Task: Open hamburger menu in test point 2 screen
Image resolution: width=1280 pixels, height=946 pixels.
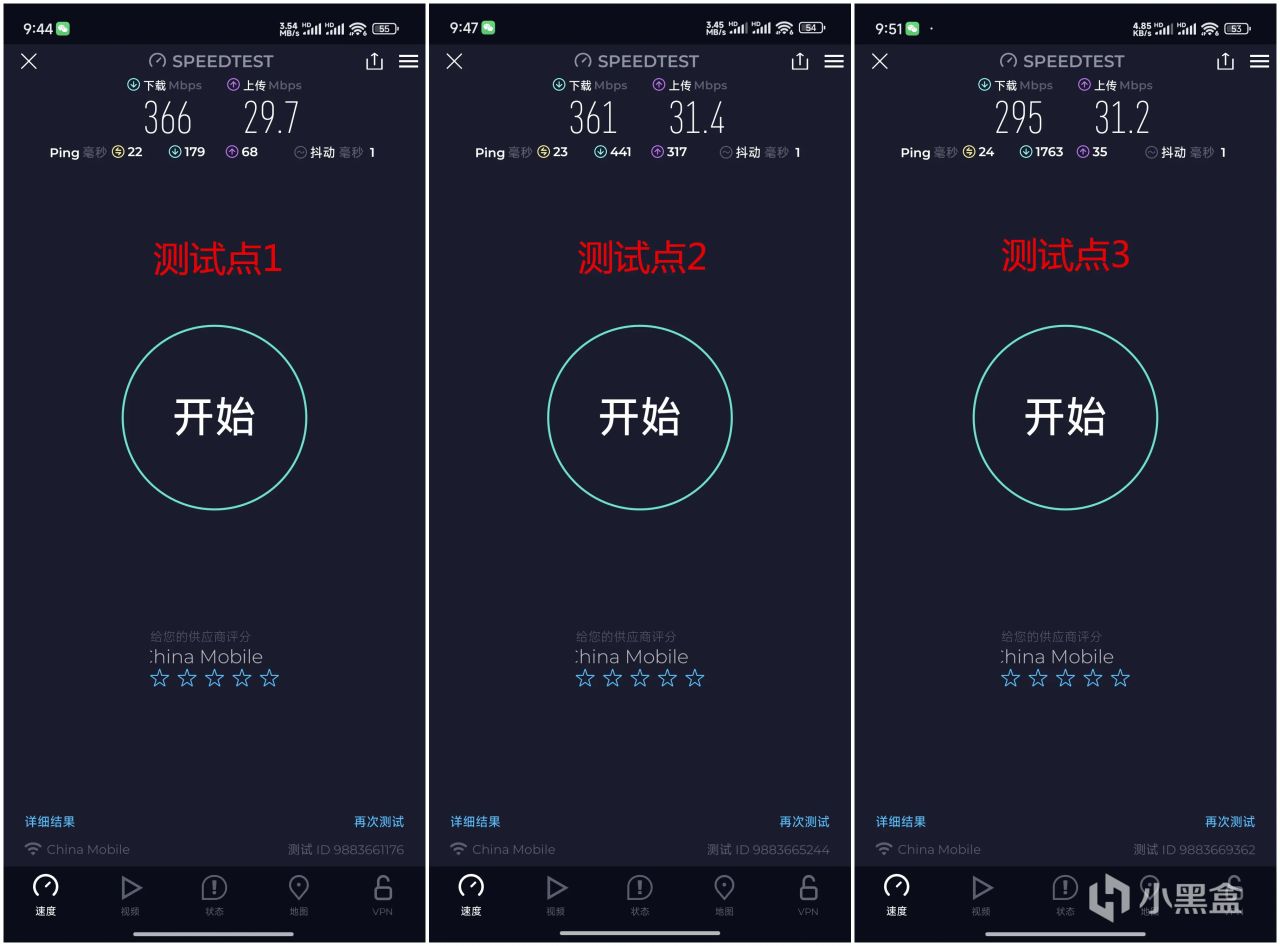Action: tap(834, 61)
